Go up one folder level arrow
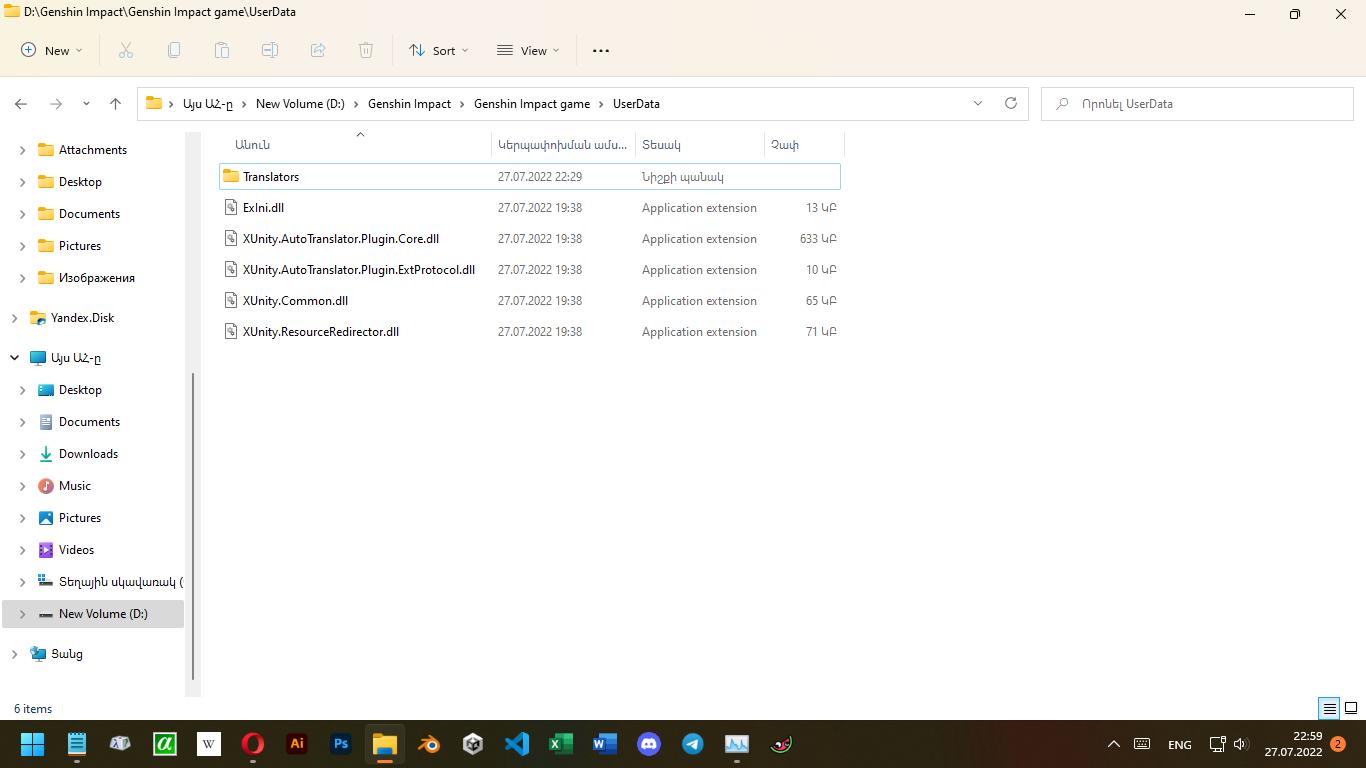1366x768 pixels. click(x=115, y=104)
